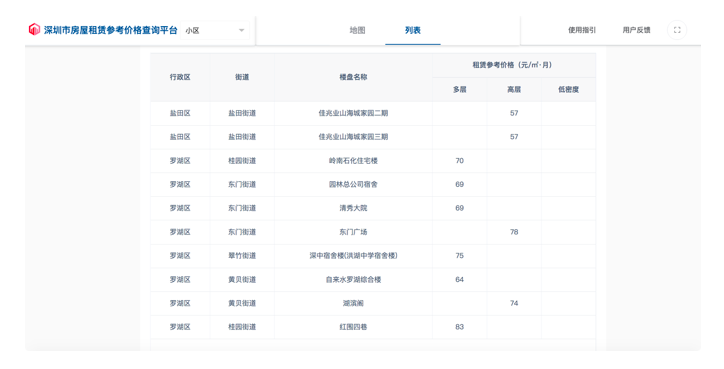Click the 低密度 sub-header

coord(568,90)
